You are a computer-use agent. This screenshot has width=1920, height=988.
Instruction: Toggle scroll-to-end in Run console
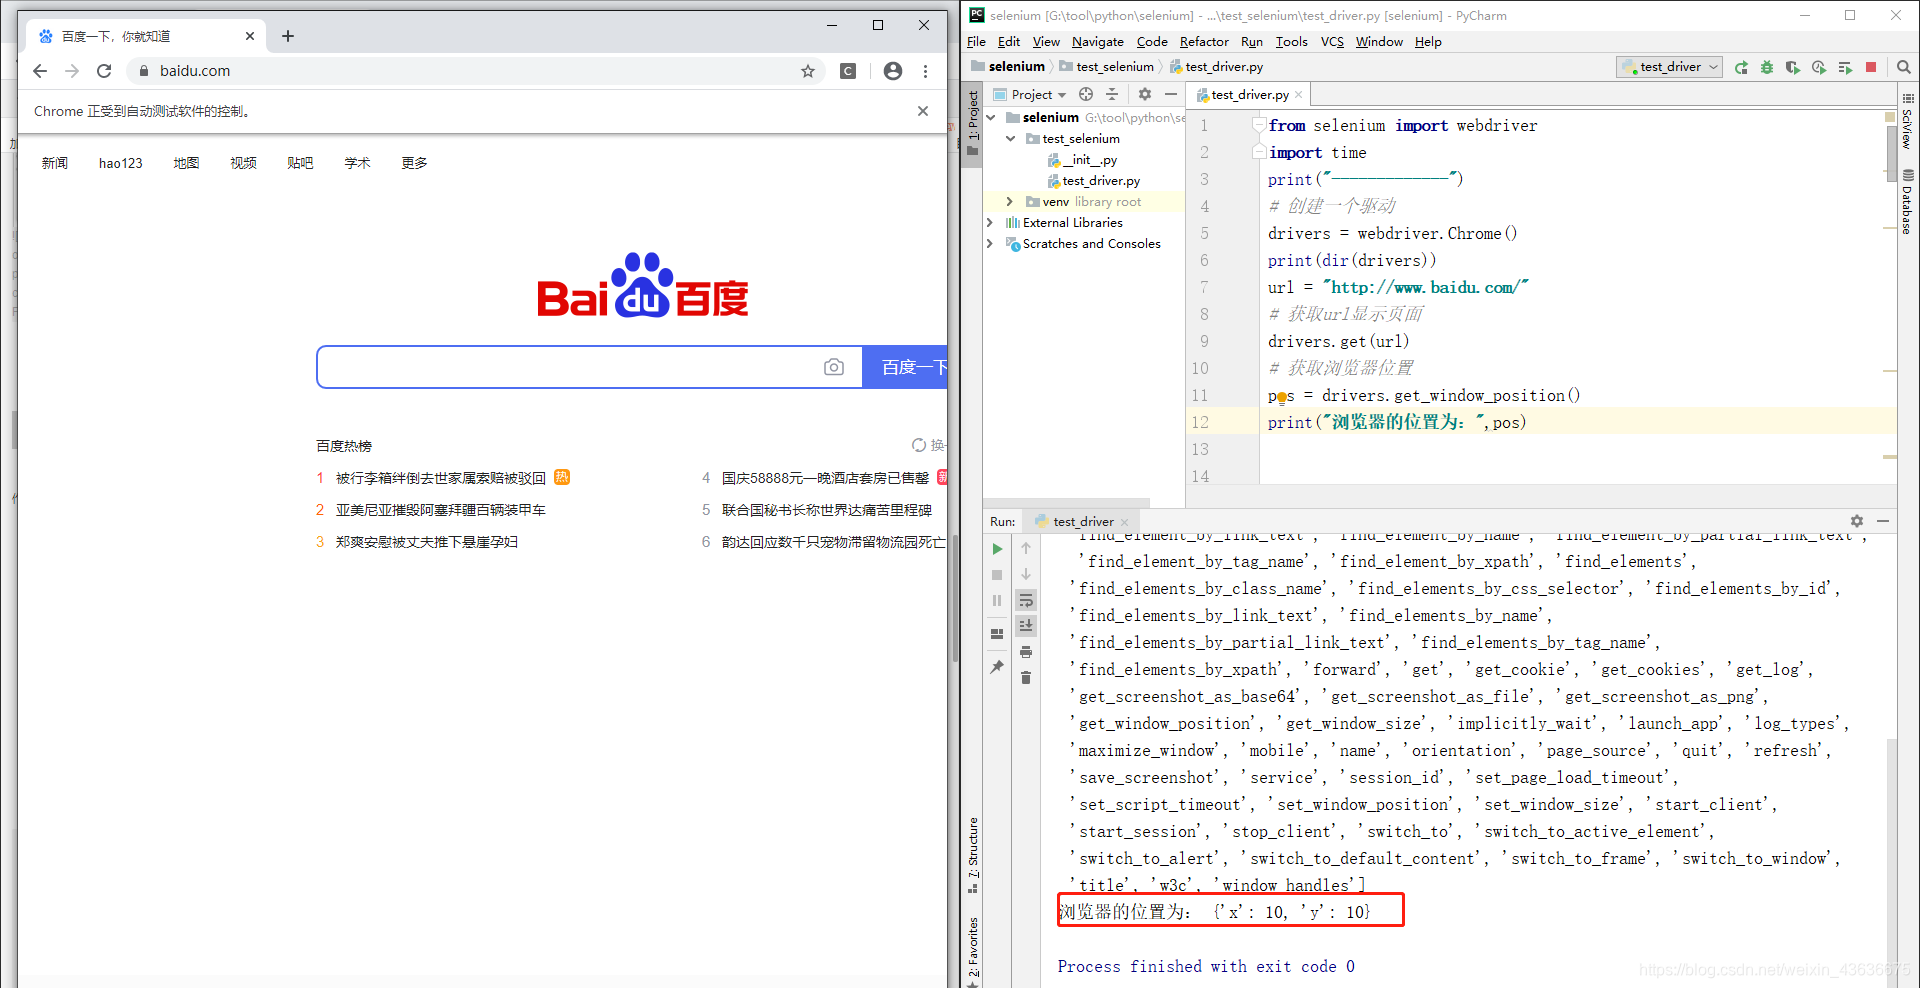point(1026,626)
